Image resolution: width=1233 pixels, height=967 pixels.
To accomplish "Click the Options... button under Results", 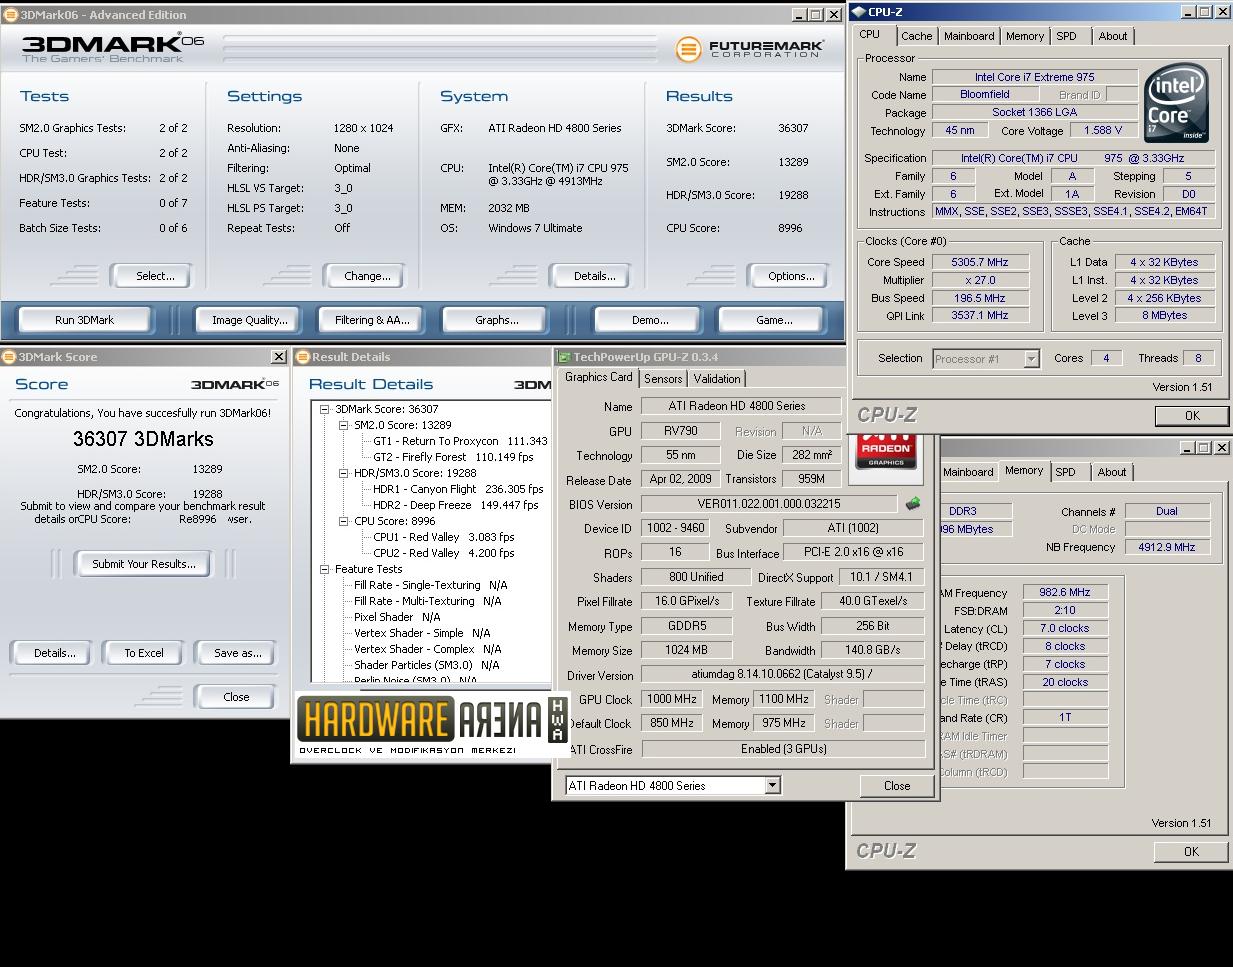I will click(791, 276).
